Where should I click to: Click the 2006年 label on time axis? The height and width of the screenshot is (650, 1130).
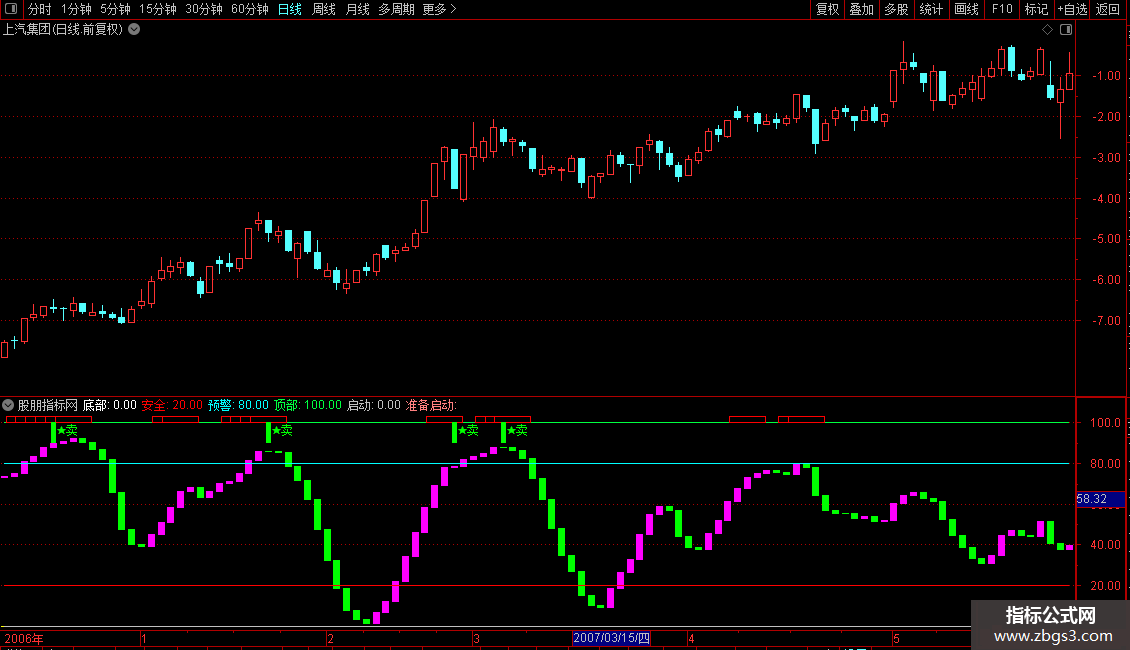(24, 638)
